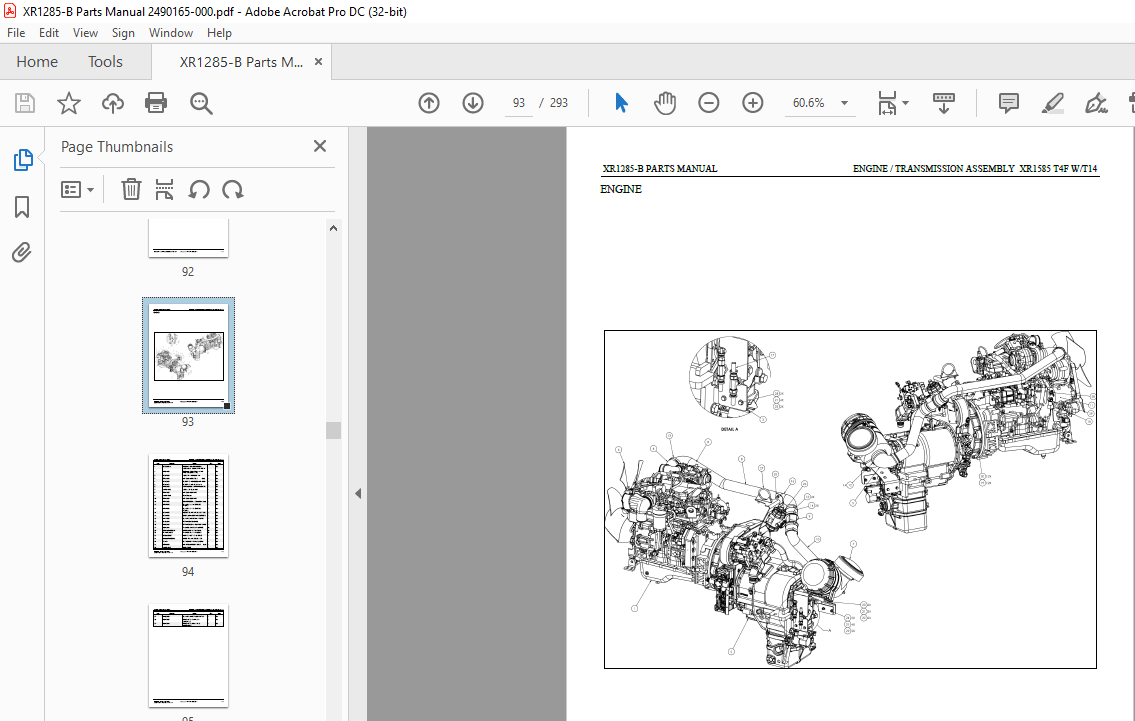Print the parts manual
The height and width of the screenshot is (721, 1135).
(157, 102)
